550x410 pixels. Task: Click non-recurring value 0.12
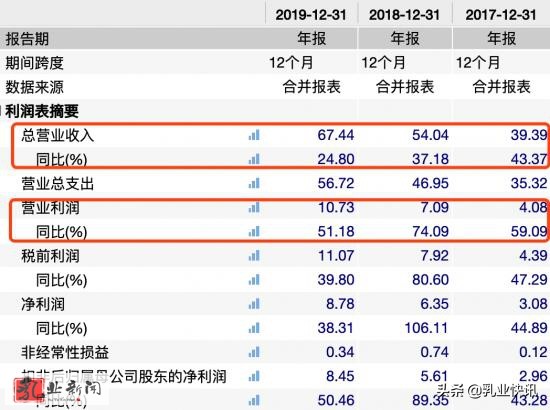coord(533,352)
